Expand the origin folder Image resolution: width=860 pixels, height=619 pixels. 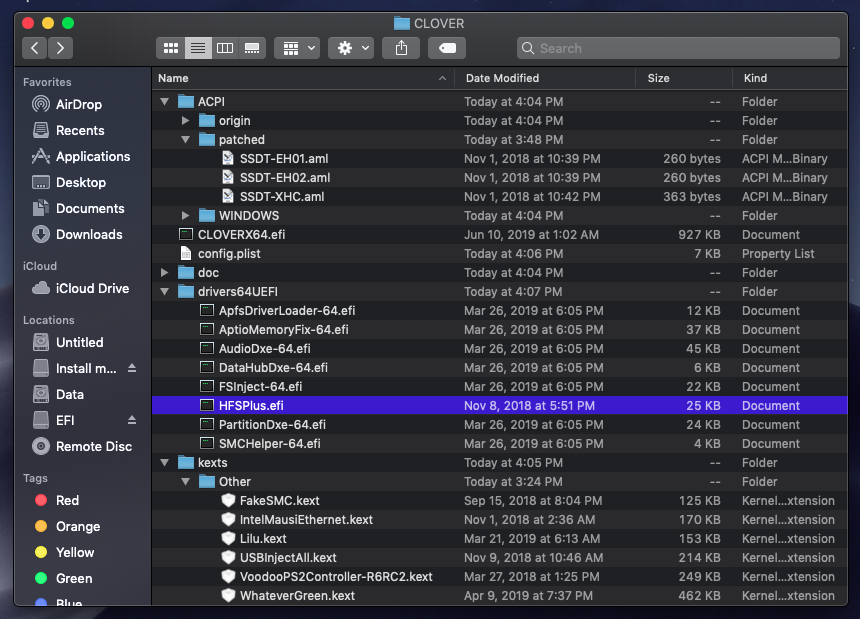(x=185, y=121)
